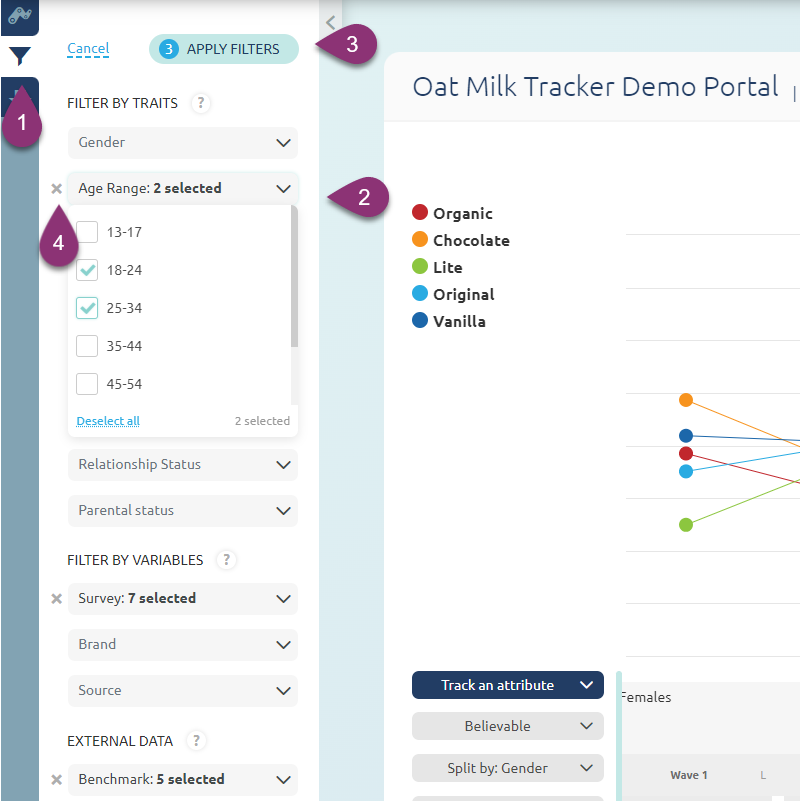
Task: Click the Cancel link
Action: 88,49
